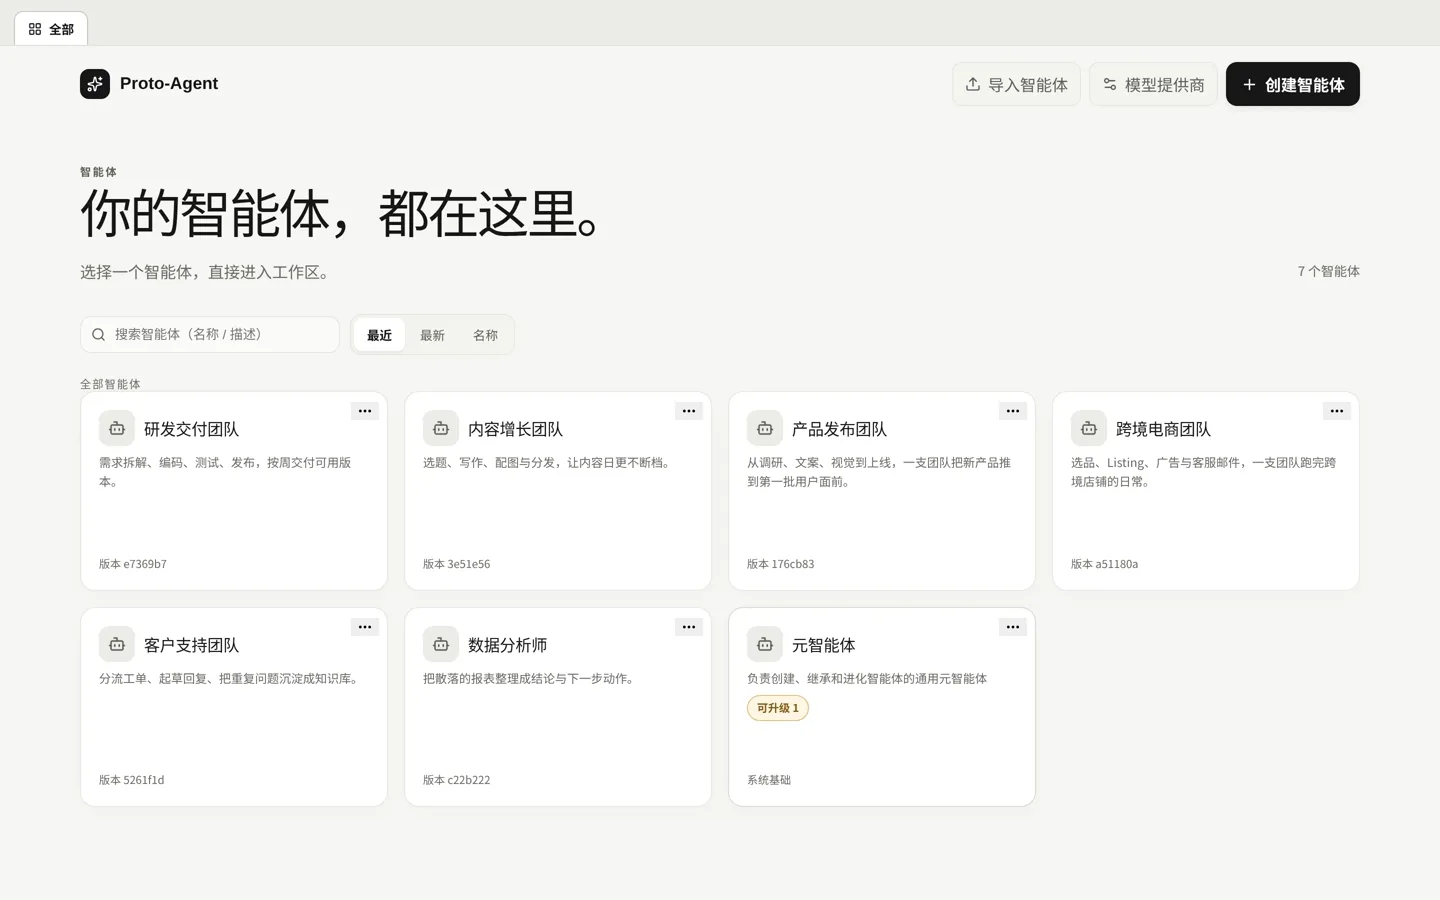Click the Proto-Agent logo icon
Viewport: 1440px width, 900px height.
pyautogui.click(x=95, y=84)
